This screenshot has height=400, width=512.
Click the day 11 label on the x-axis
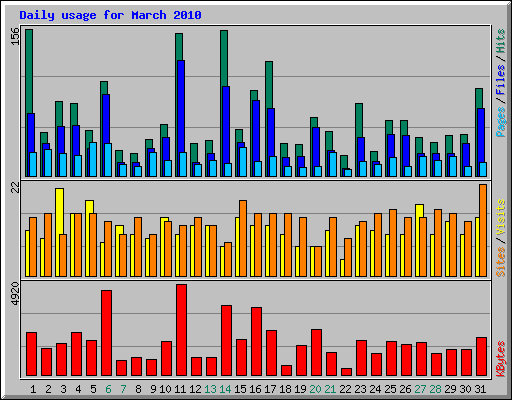click(x=180, y=389)
